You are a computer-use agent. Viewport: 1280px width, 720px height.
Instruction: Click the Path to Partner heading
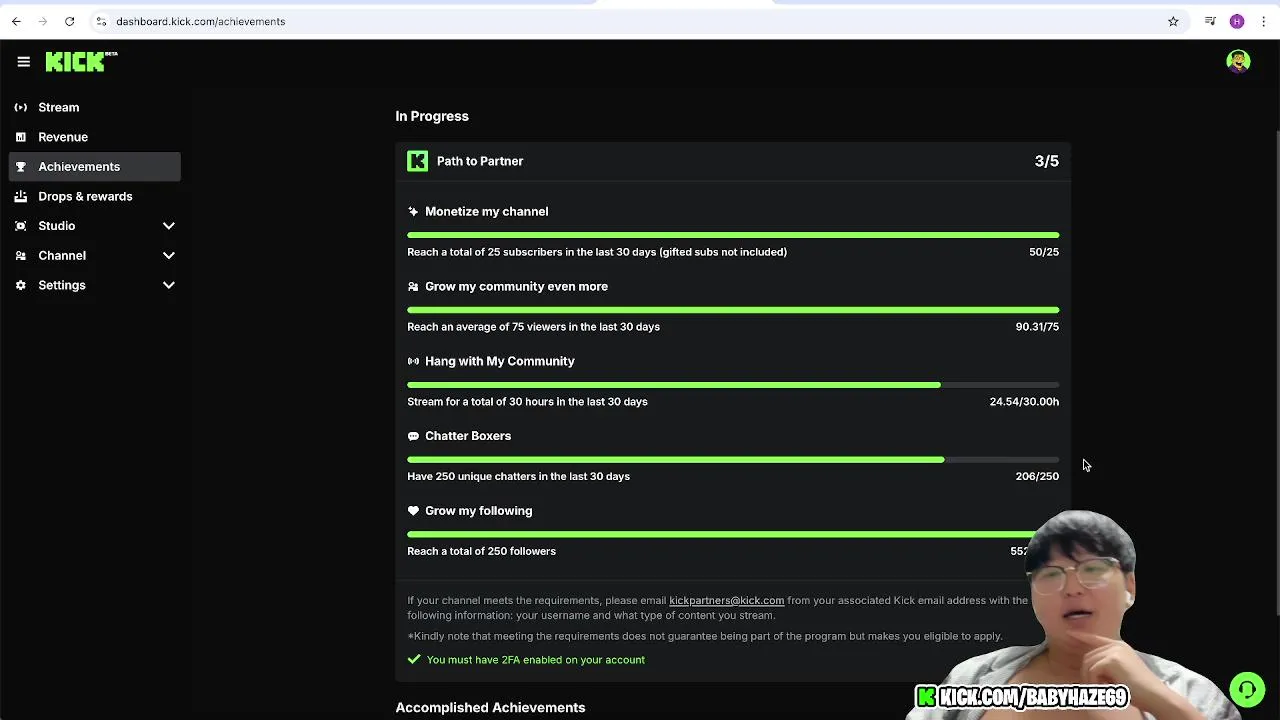(480, 161)
